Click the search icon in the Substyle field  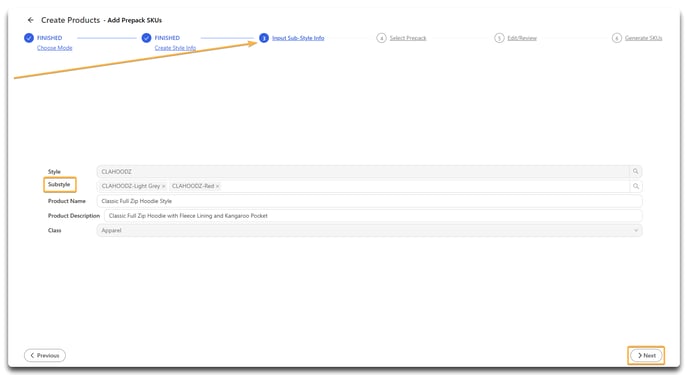point(635,186)
